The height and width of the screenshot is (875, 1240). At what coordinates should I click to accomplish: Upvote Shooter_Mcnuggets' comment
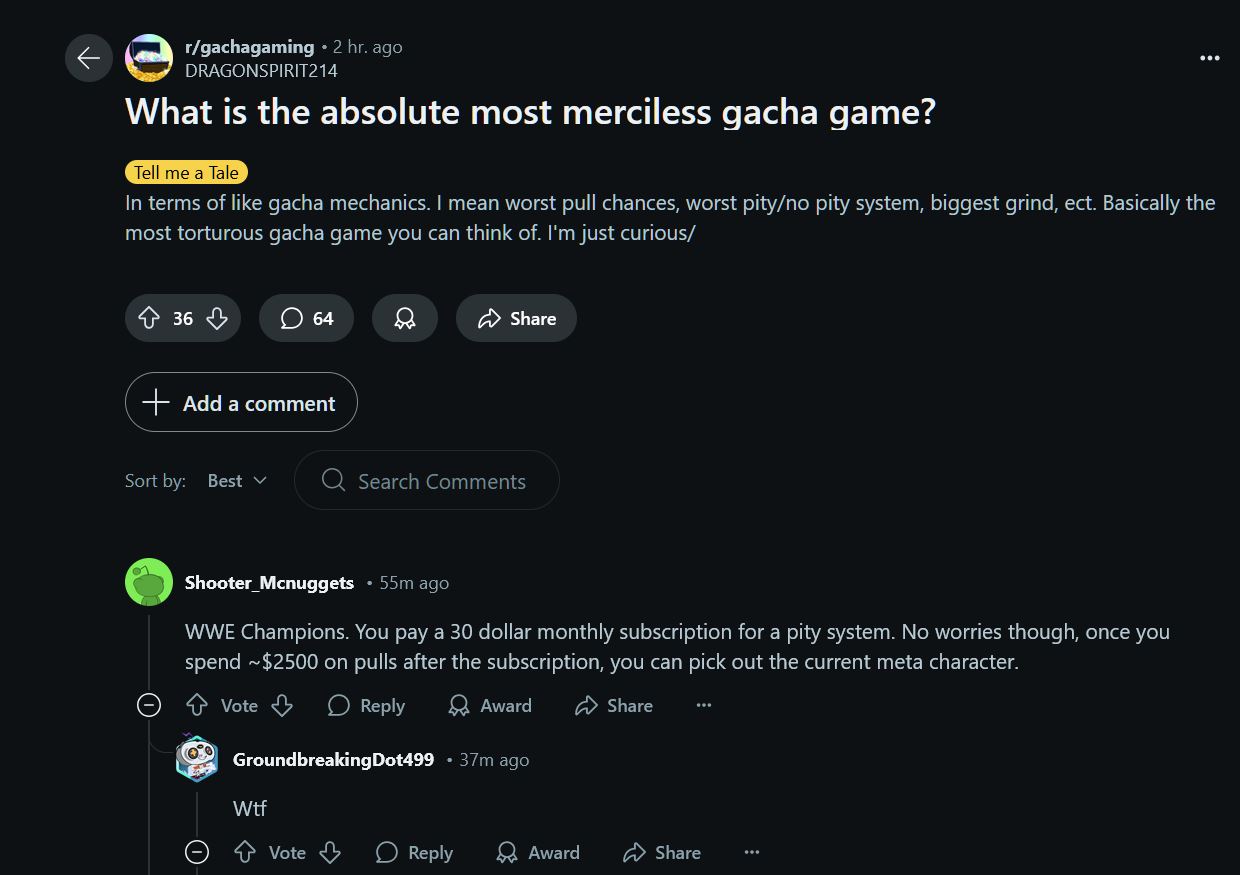pyautogui.click(x=197, y=705)
